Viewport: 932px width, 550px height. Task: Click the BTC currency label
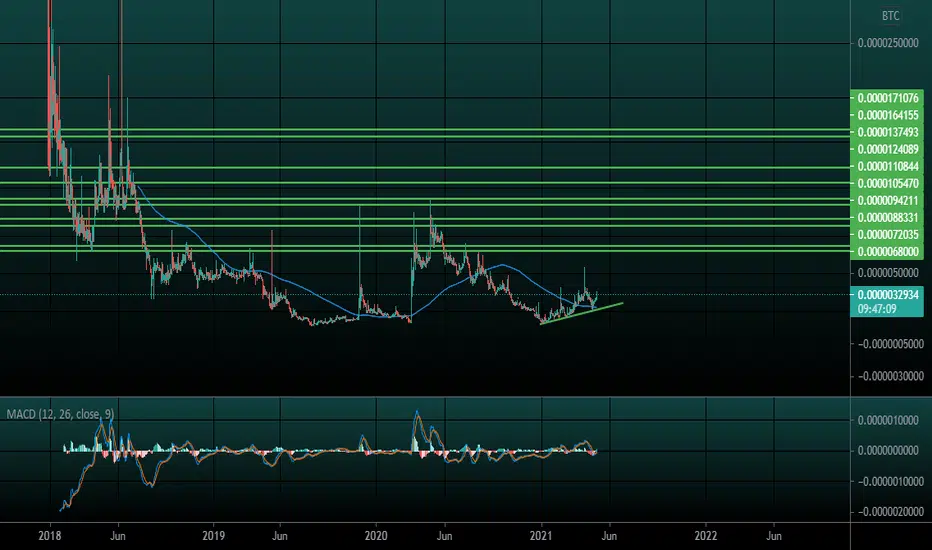[x=890, y=16]
